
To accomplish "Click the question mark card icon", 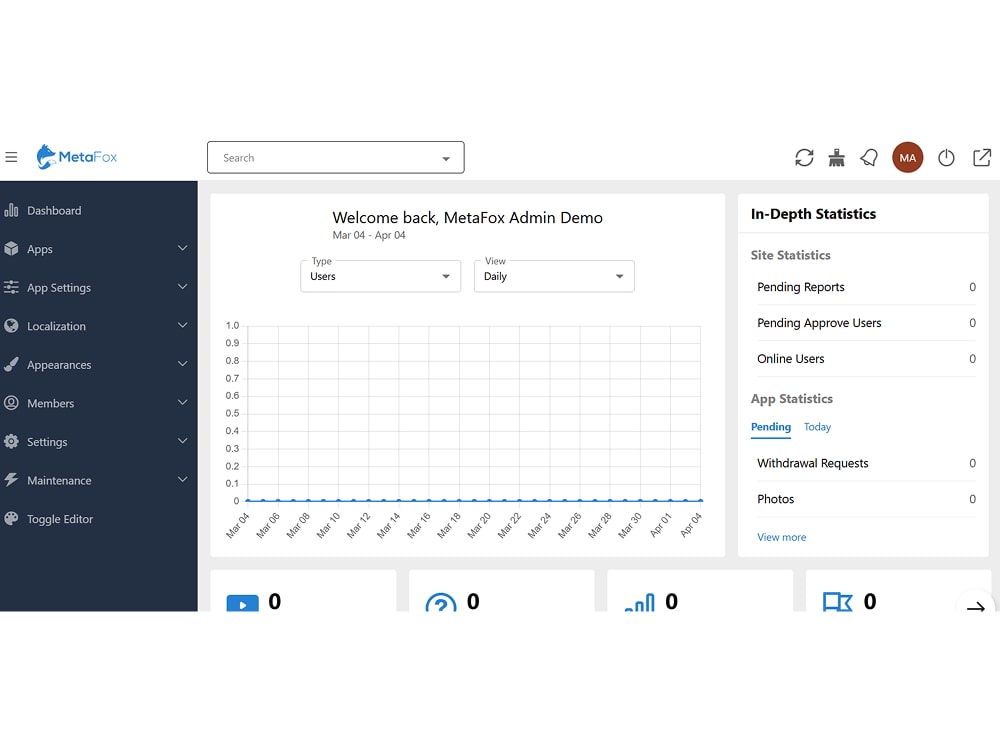I will [x=441, y=603].
